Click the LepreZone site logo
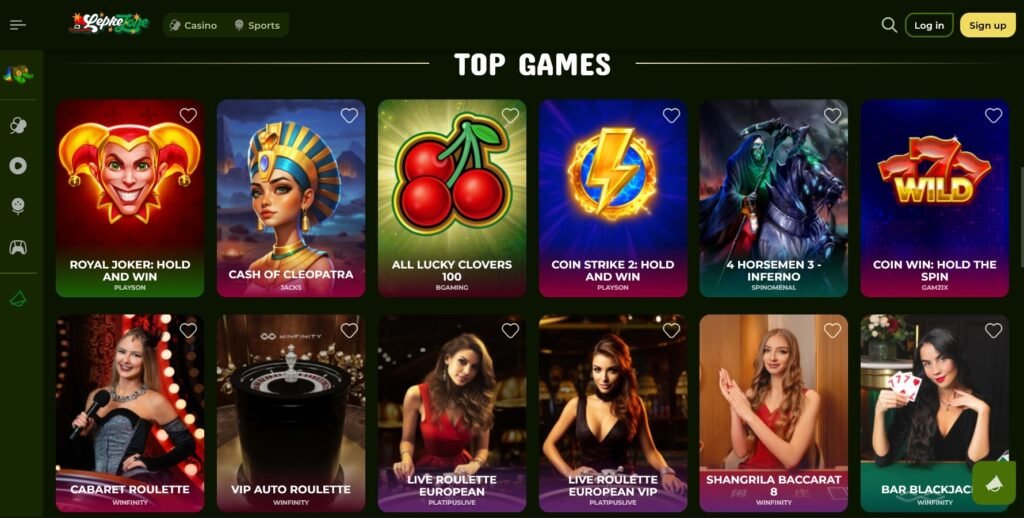Screen dimensions: 1024x518 coord(109,24)
